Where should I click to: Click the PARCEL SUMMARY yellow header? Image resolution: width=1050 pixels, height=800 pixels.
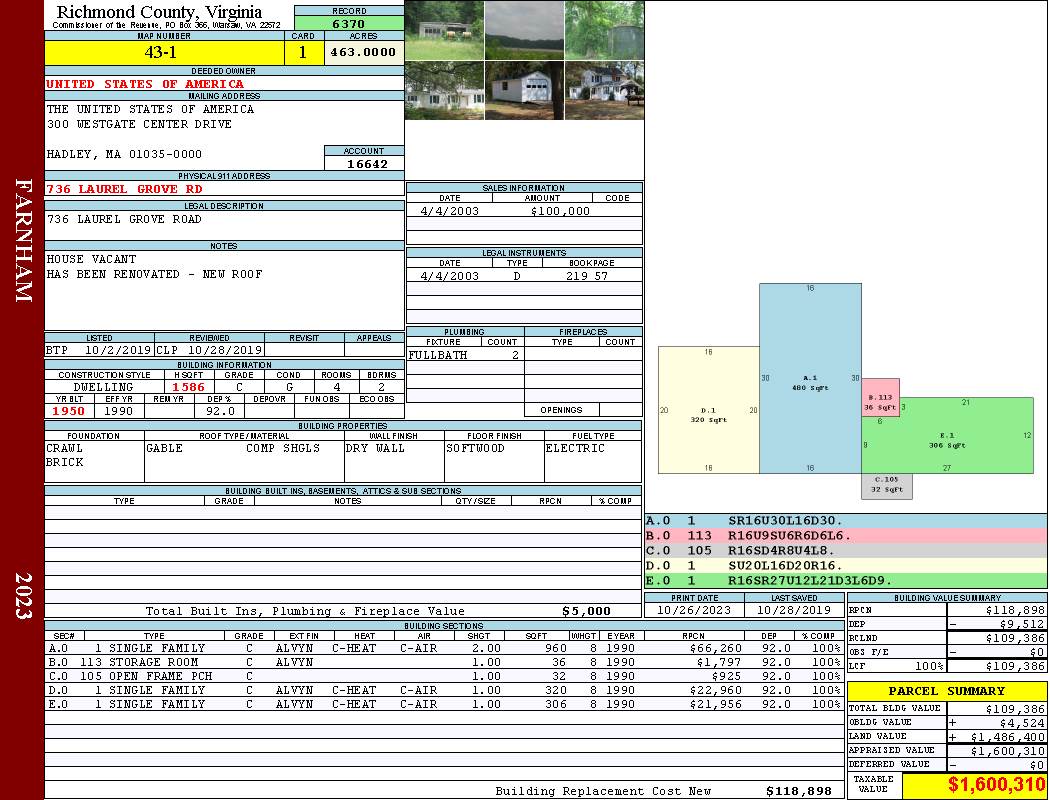coord(946,691)
